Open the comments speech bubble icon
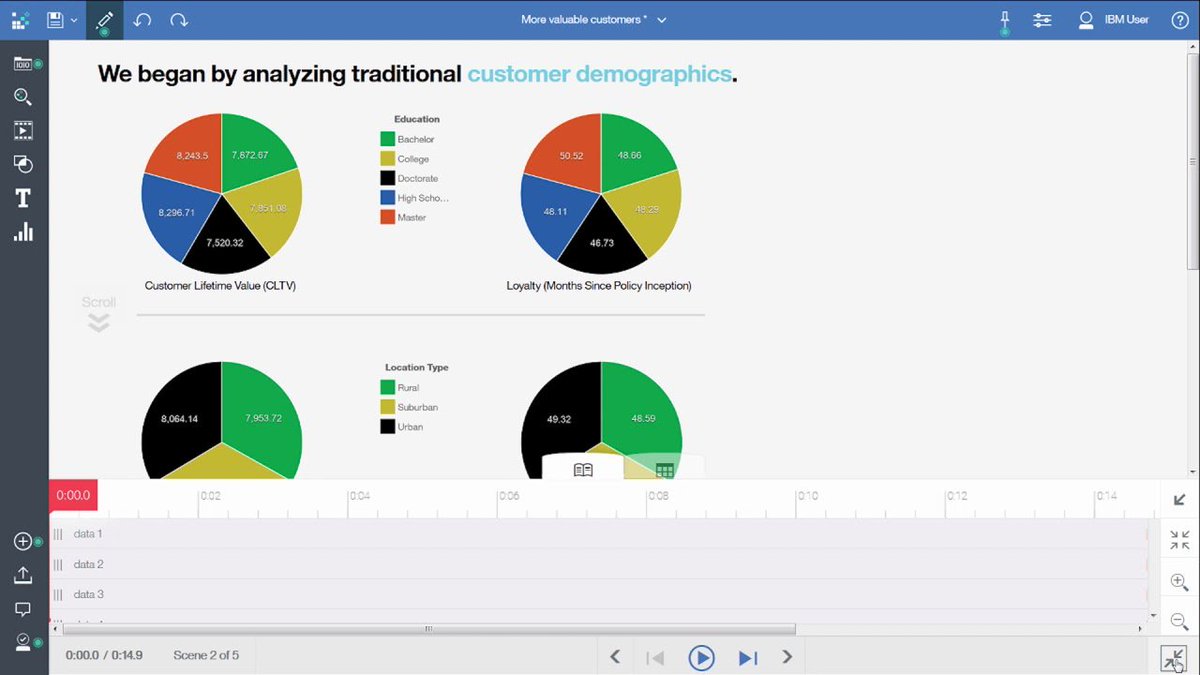1200x675 pixels. coord(23,608)
